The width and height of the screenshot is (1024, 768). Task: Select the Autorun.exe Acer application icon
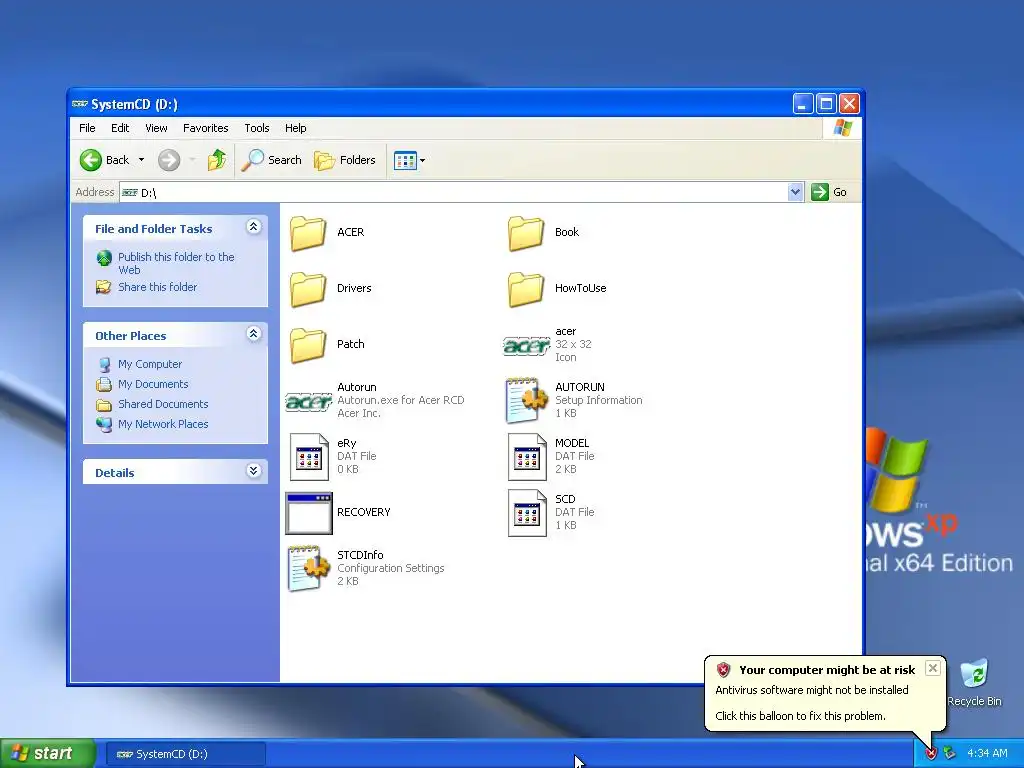(x=308, y=401)
